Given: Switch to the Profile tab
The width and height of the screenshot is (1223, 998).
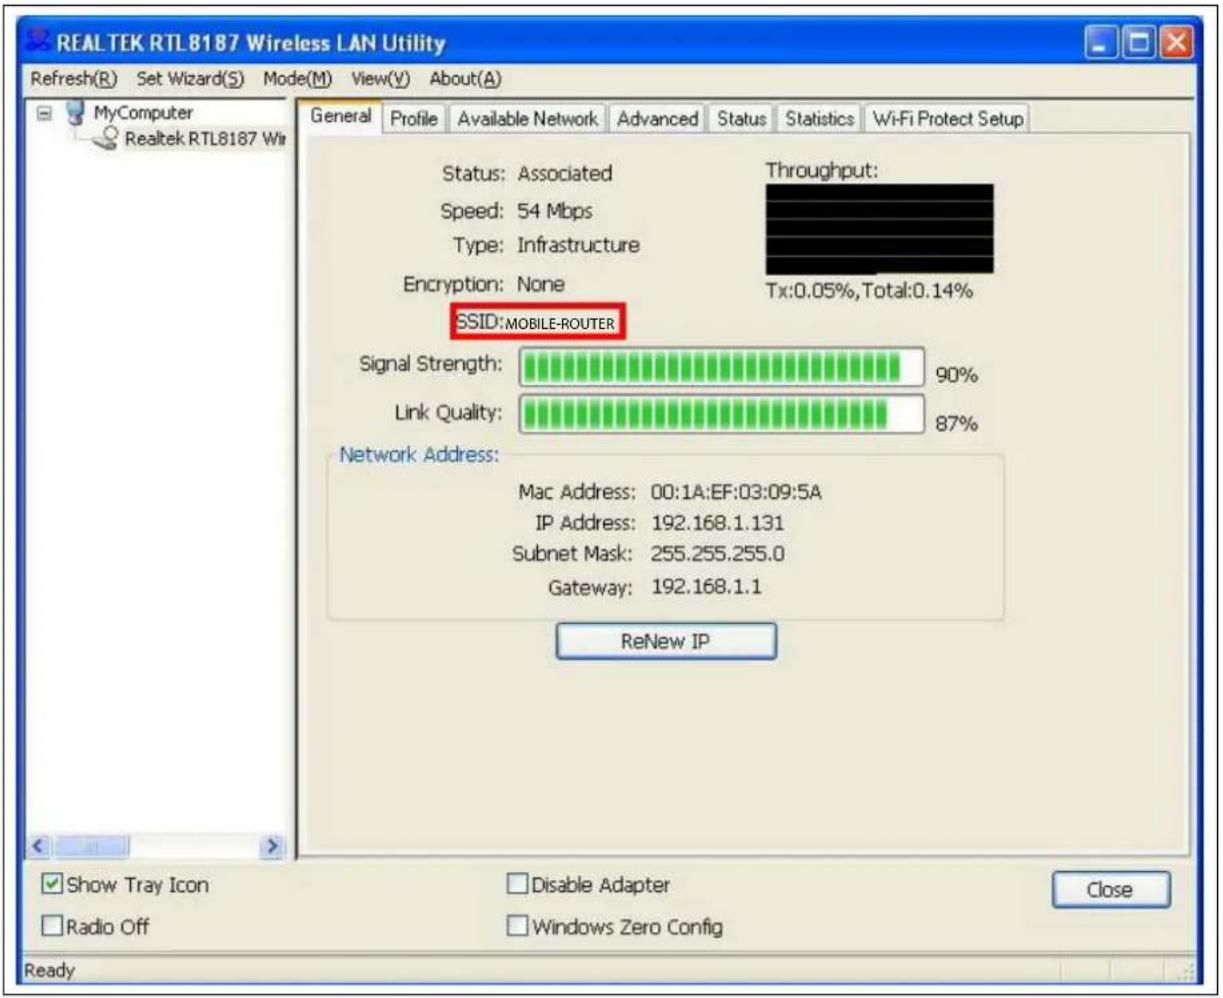Looking at the screenshot, I should pyautogui.click(x=414, y=118).
